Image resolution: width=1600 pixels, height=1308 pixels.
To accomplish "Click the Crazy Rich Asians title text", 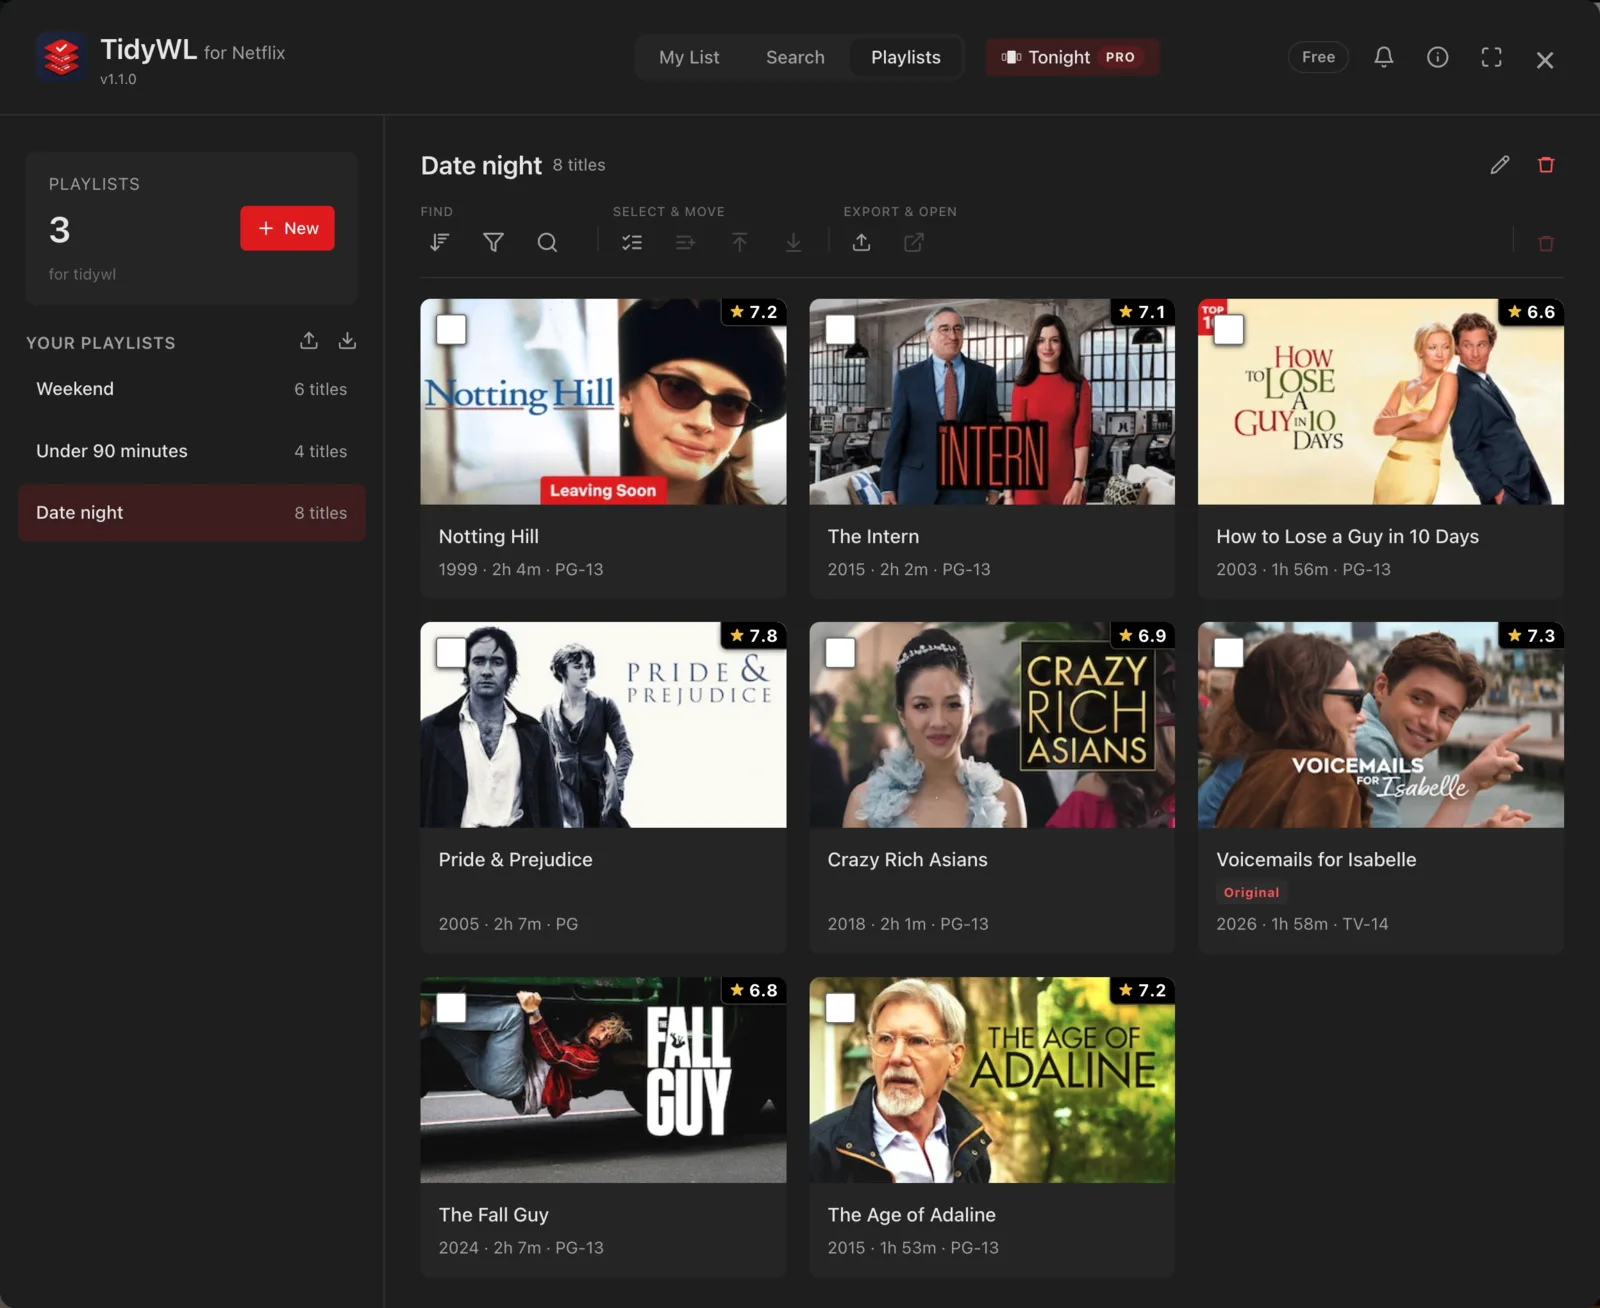I will click(907, 860).
